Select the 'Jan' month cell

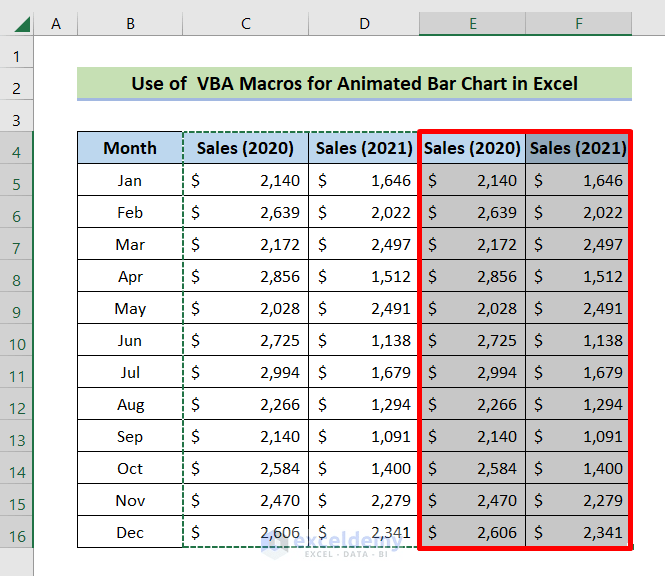tap(130, 180)
